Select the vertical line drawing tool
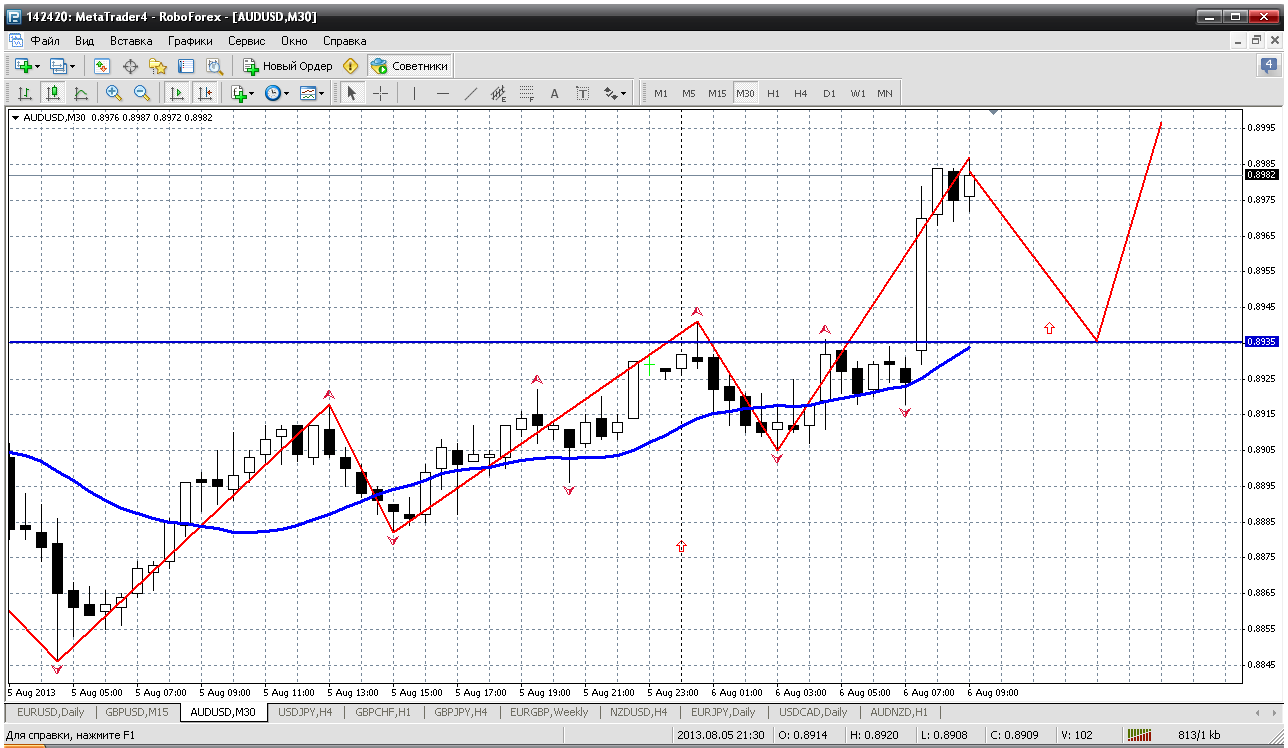Image resolution: width=1288 pixels, height=748 pixels. point(414,93)
